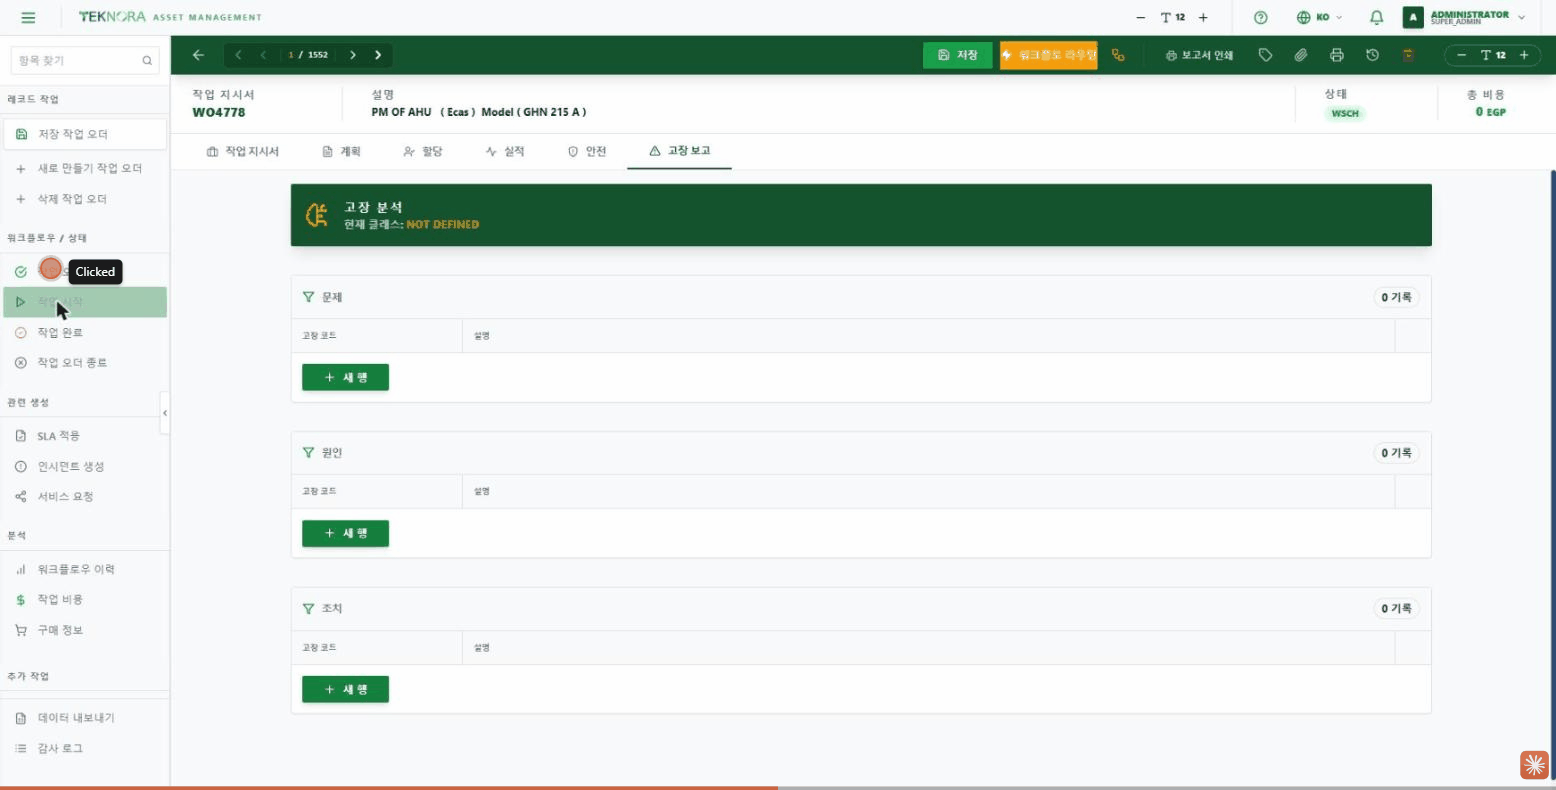This screenshot has width=1556, height=790.
Task: Click the filter icon beside 조치
Action: click(x=308, y=608)
